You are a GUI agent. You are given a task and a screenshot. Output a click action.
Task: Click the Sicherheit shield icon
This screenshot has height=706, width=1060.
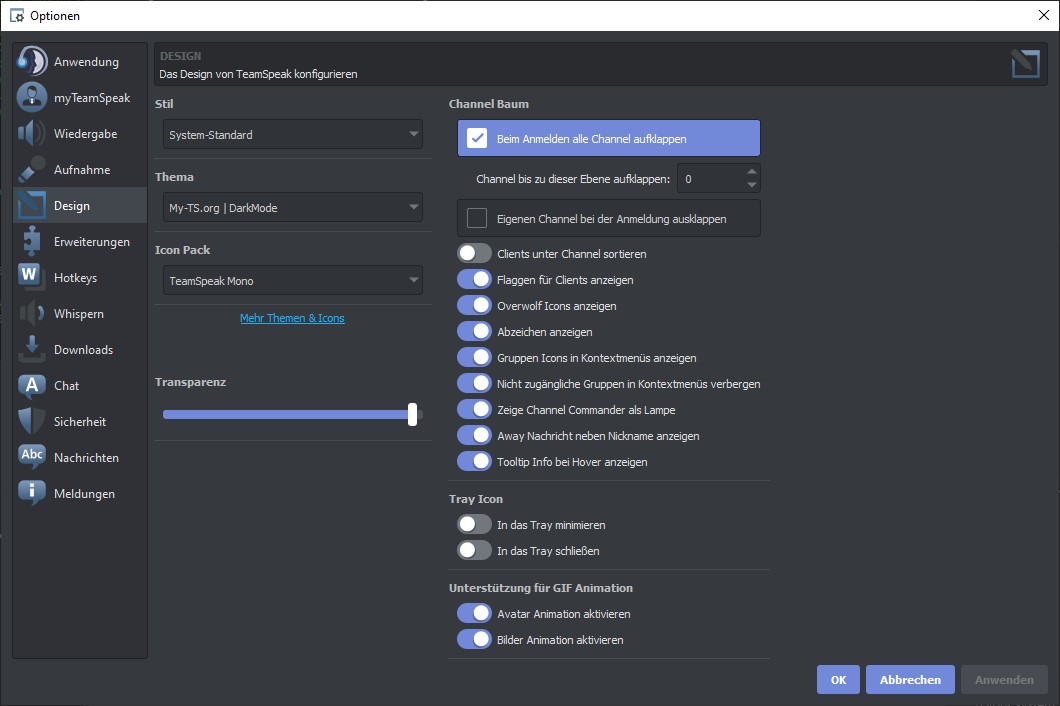tap(32, 421)
